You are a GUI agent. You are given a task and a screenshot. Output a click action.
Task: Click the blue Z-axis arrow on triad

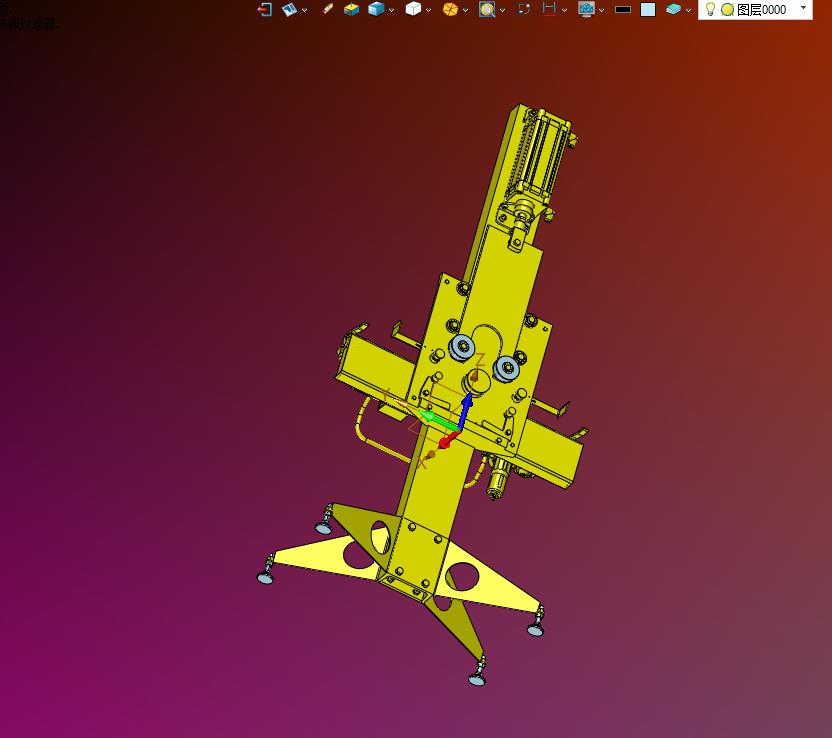tap(466, 404)
